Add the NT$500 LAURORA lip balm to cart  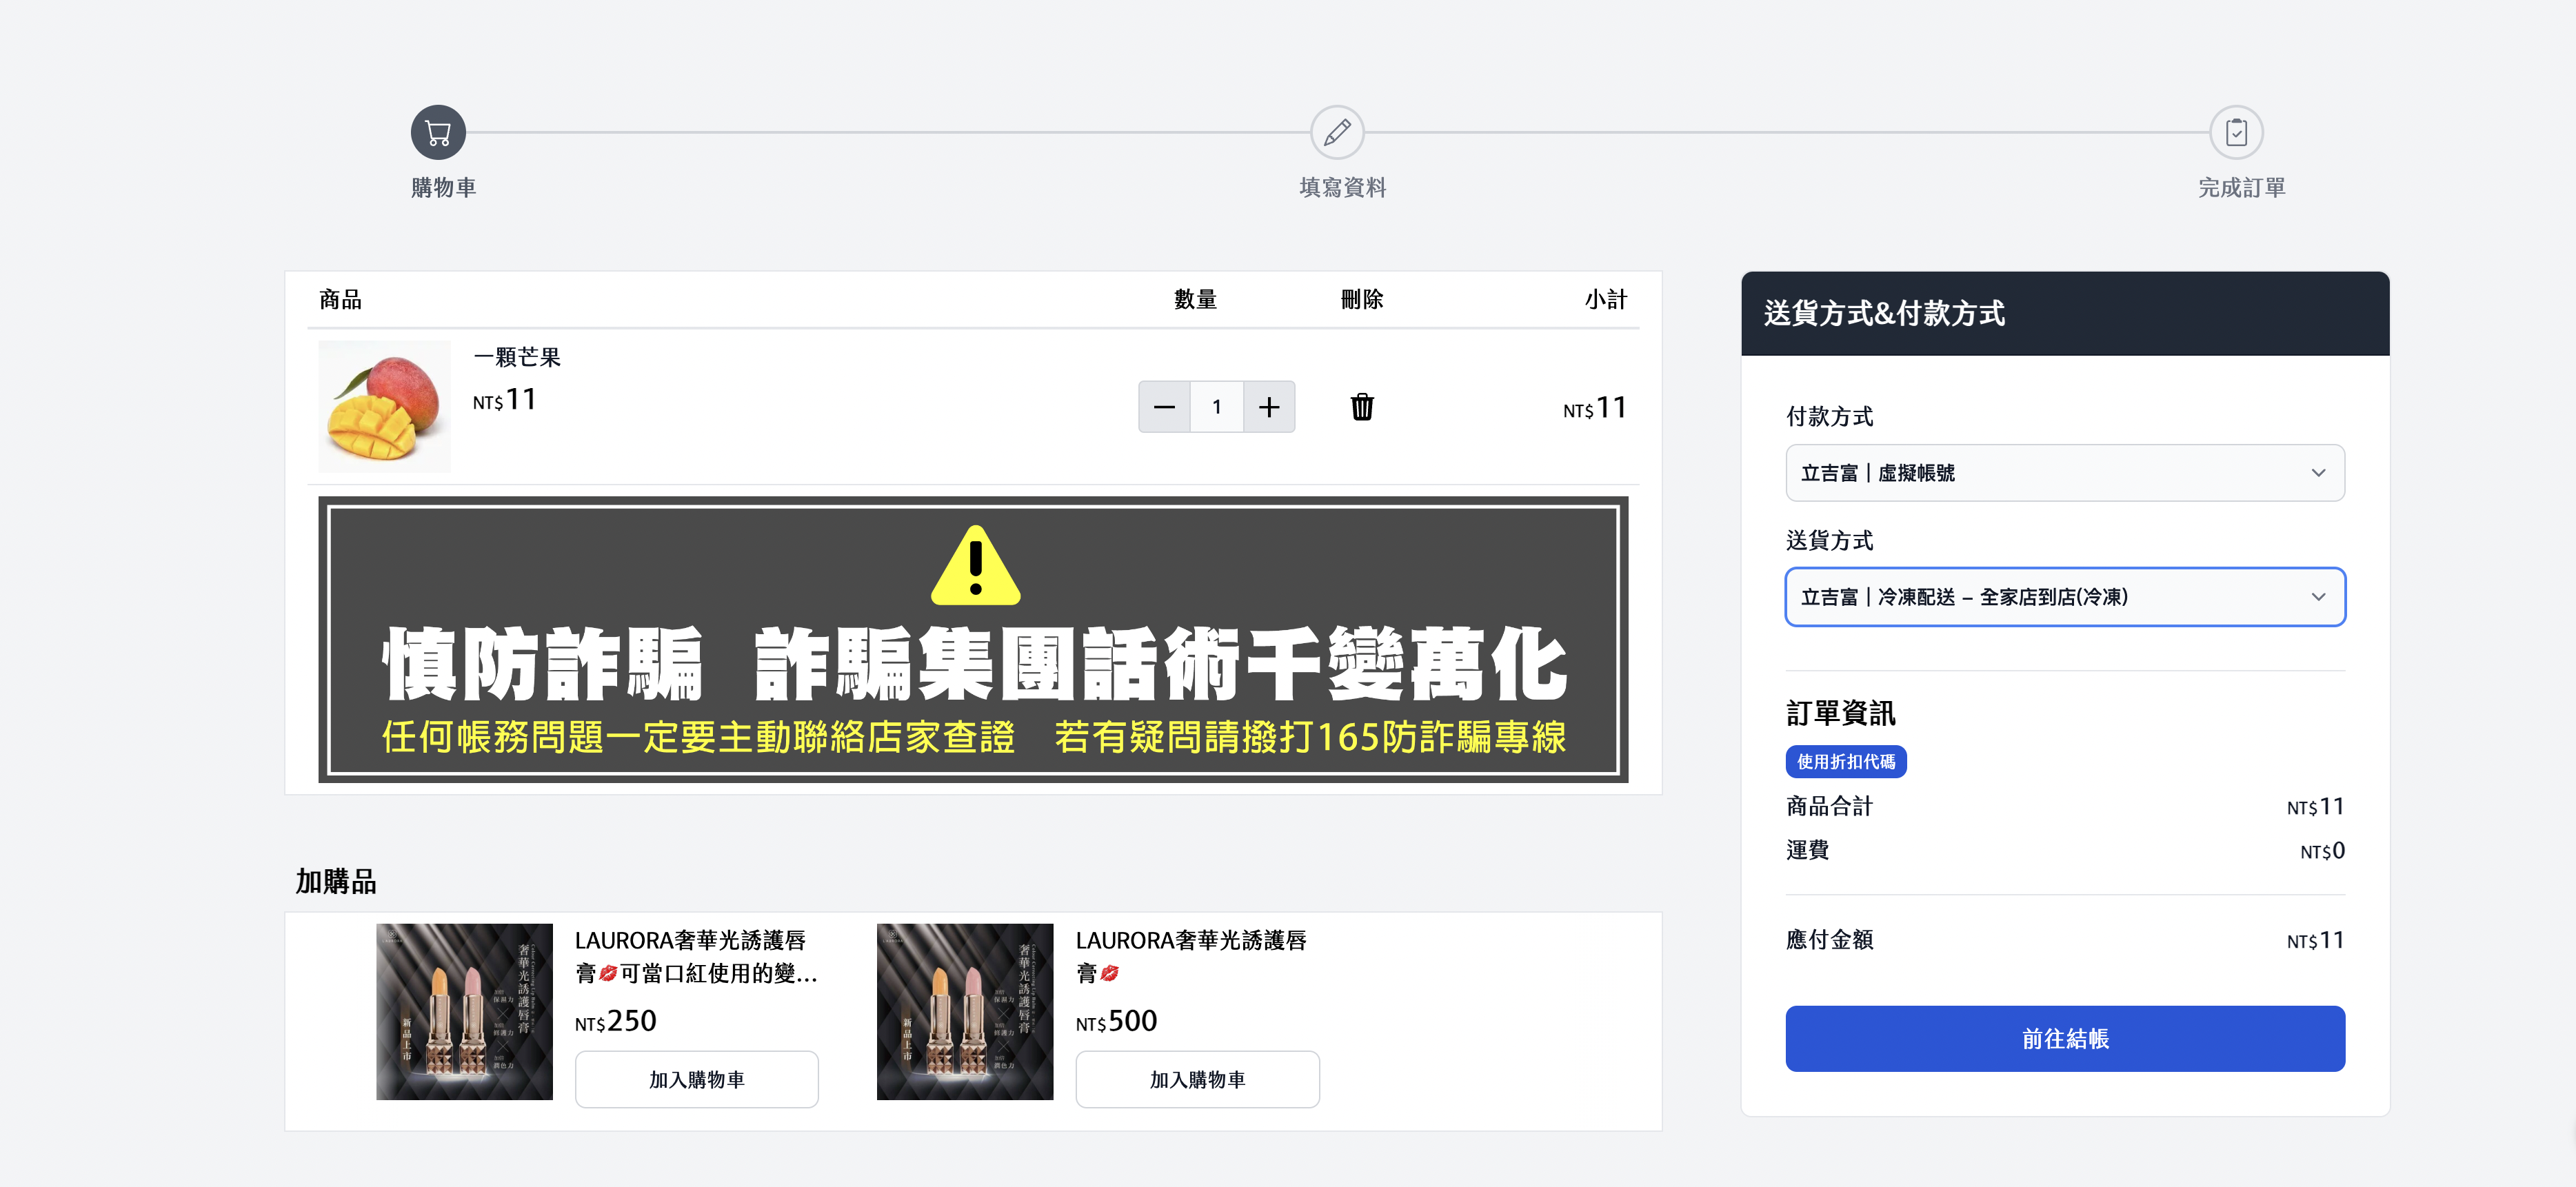1197,1079
